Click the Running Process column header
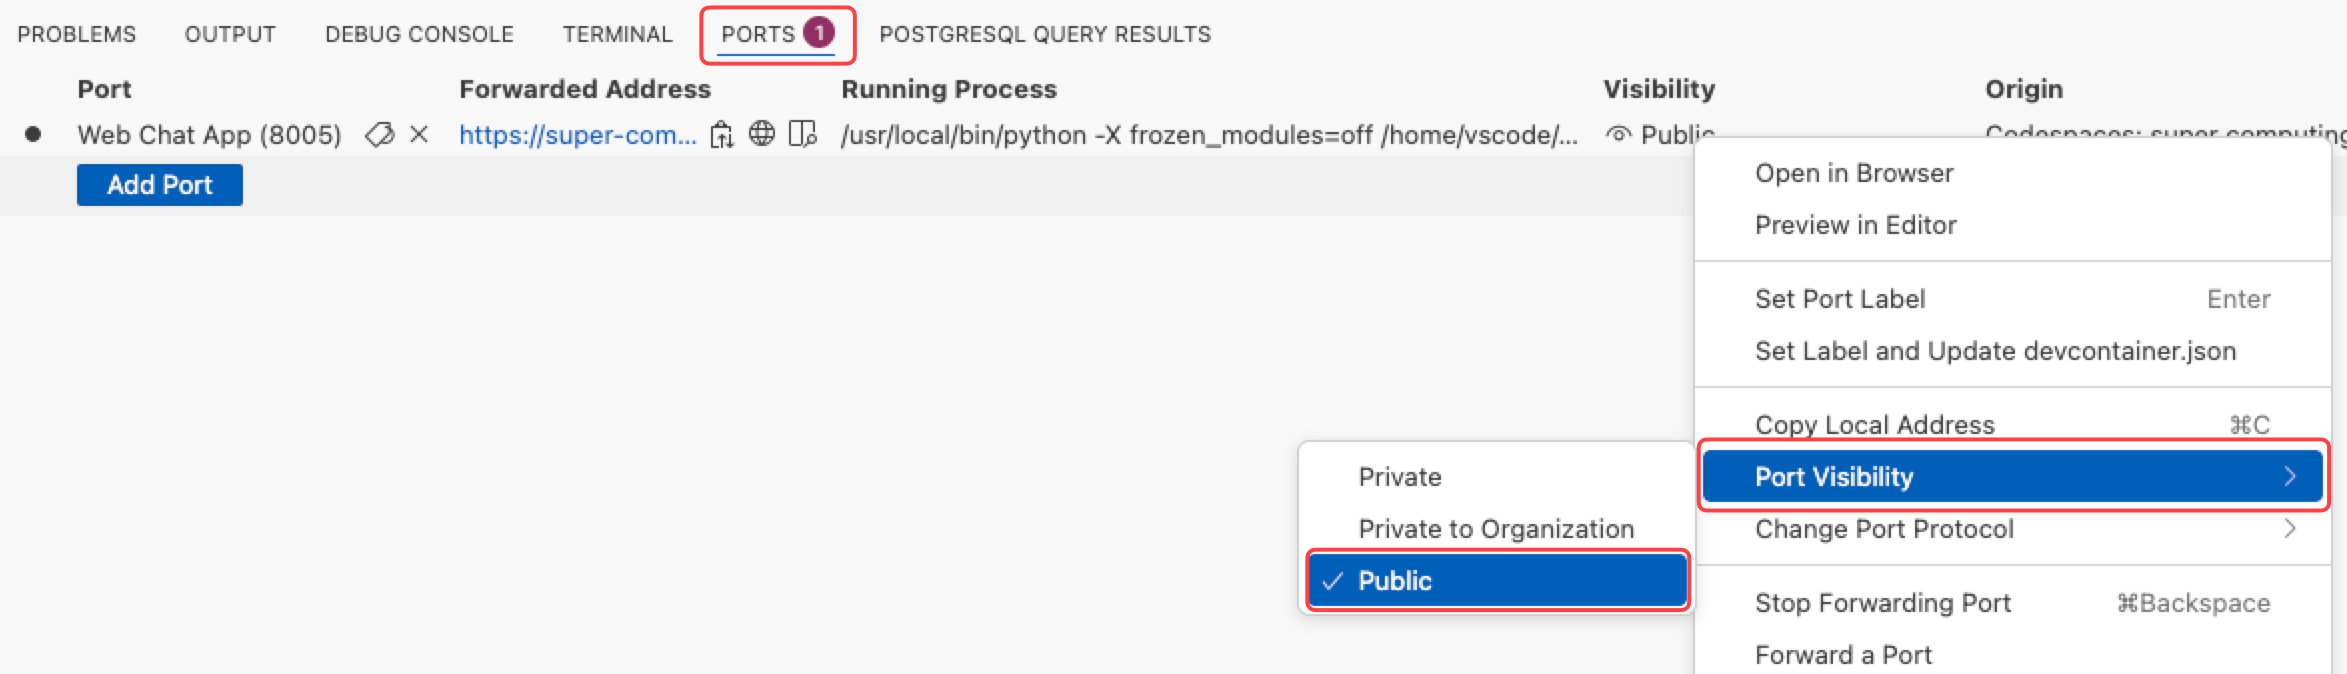 [x=948, y=89]
